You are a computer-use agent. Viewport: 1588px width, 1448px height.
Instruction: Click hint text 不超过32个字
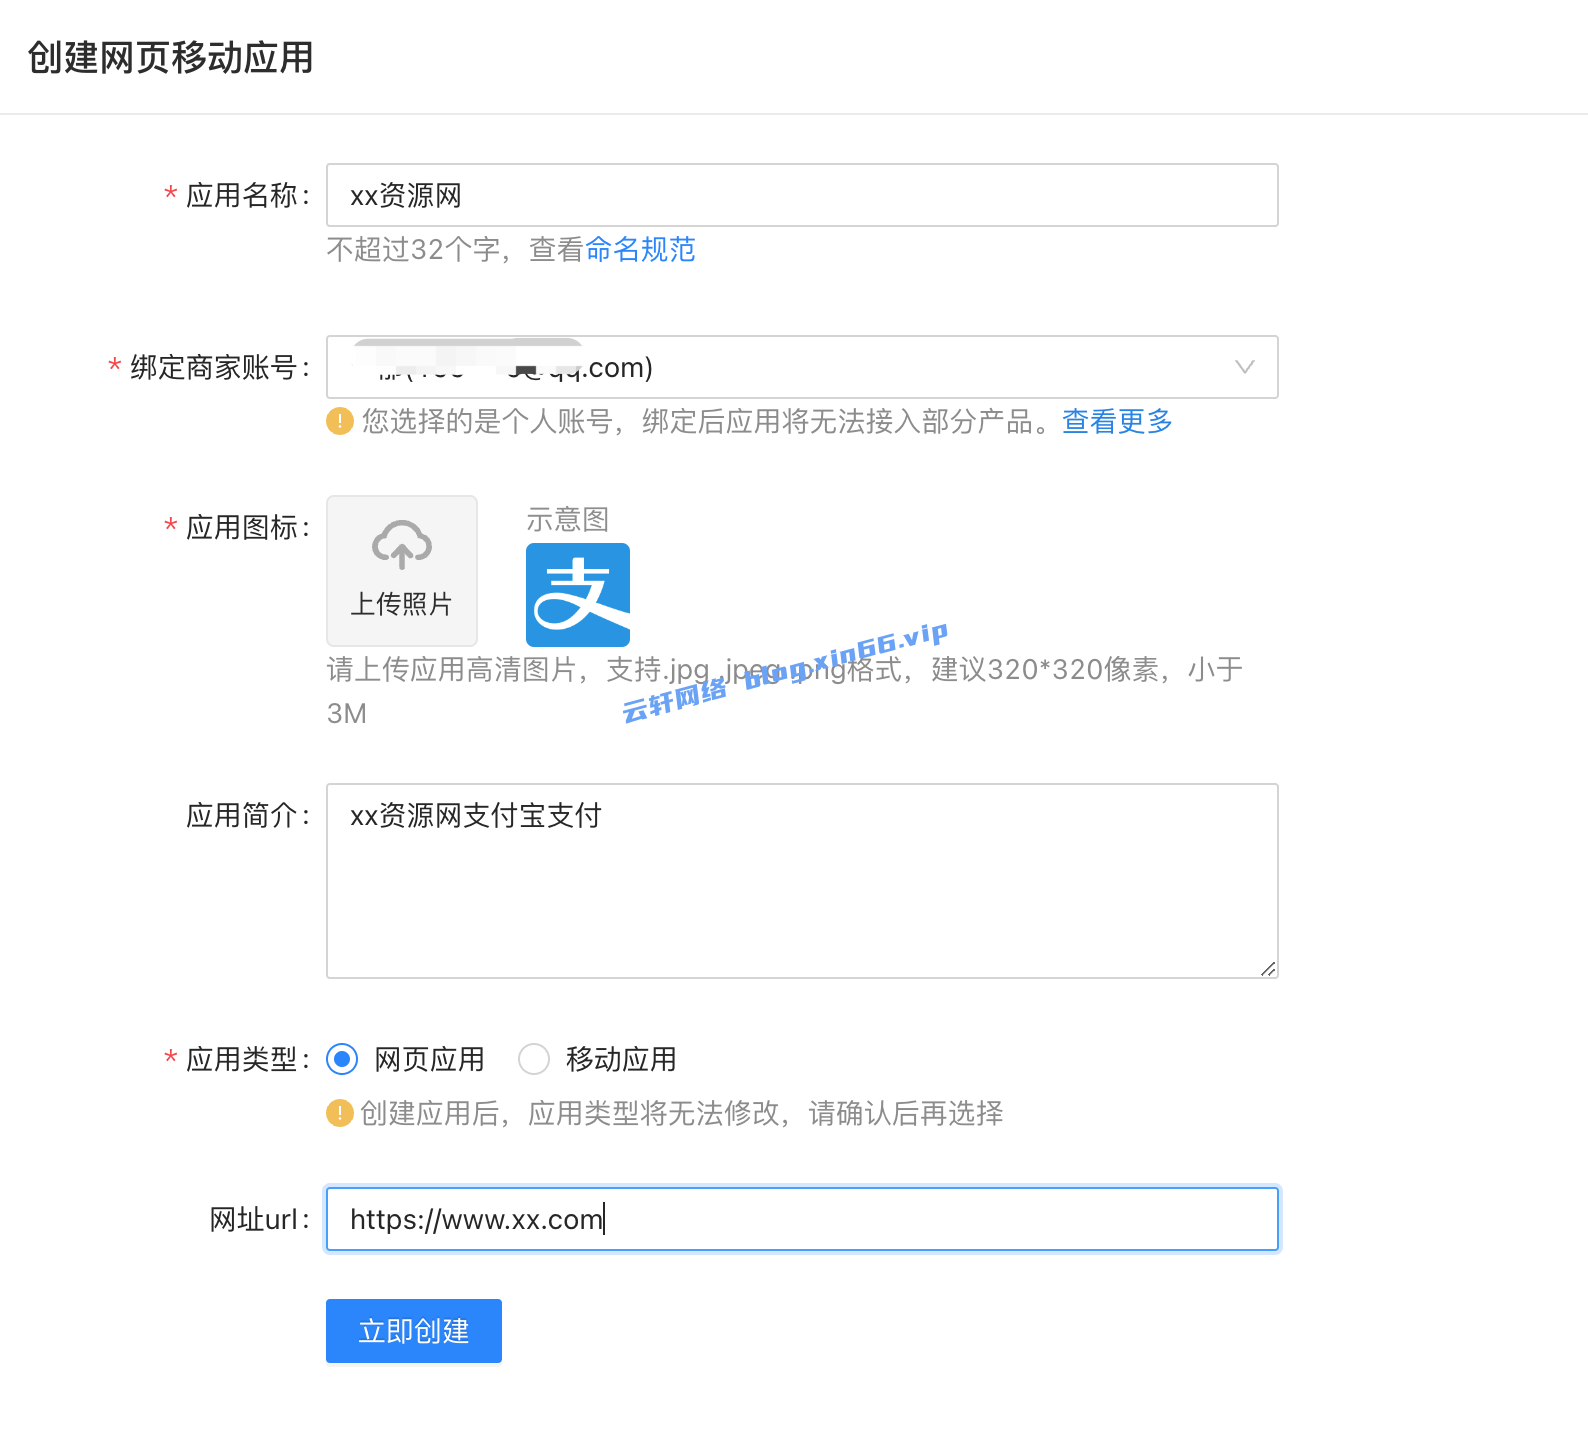414,249
